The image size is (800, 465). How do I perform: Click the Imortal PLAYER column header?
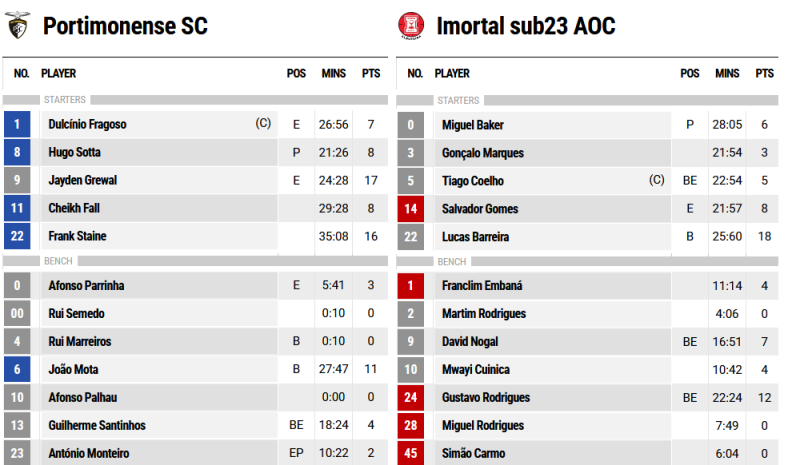[x=452, y=74]
